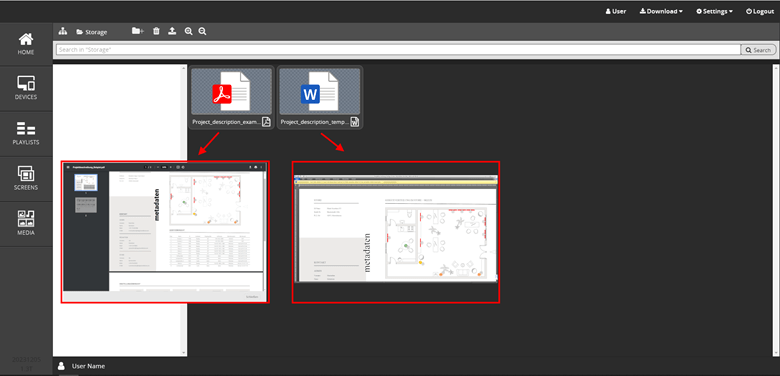
Task: Click the trash delete icon
Action: point(156,31)
